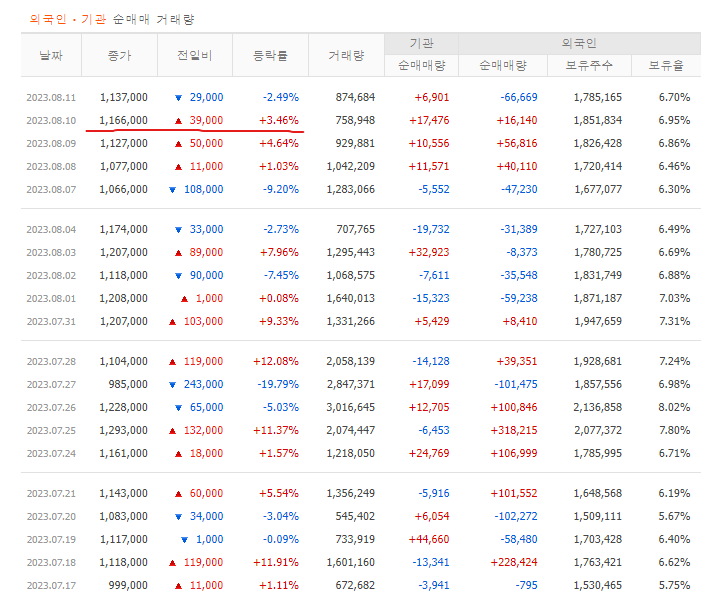The width and height of the screenshot is (706, 602).
Task: Click the 보유율 column header
Action: pos(666,66)
